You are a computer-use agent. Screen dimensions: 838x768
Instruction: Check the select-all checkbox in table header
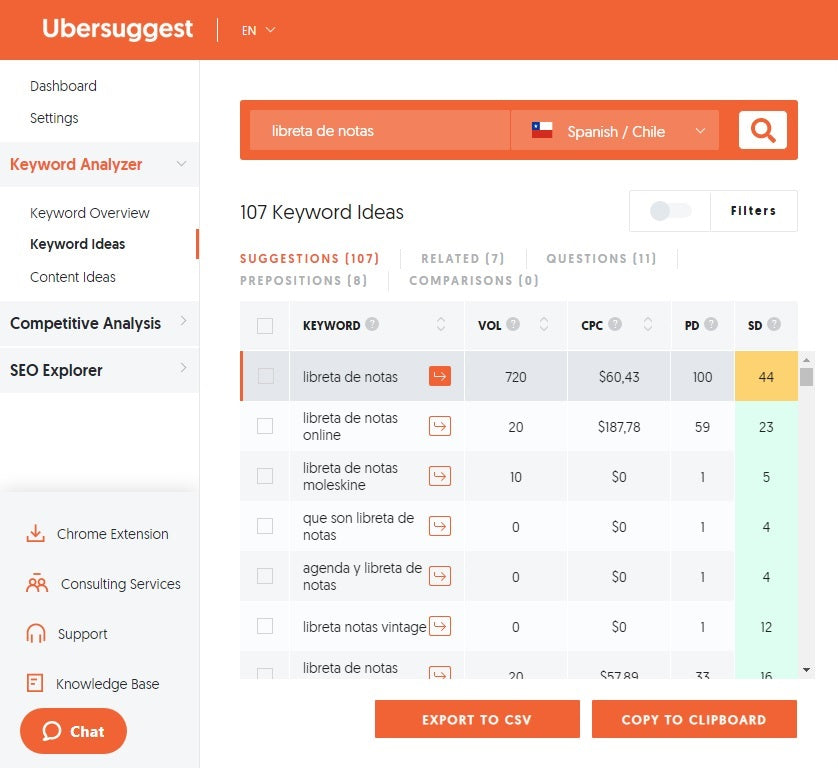(x=265, y=325)
